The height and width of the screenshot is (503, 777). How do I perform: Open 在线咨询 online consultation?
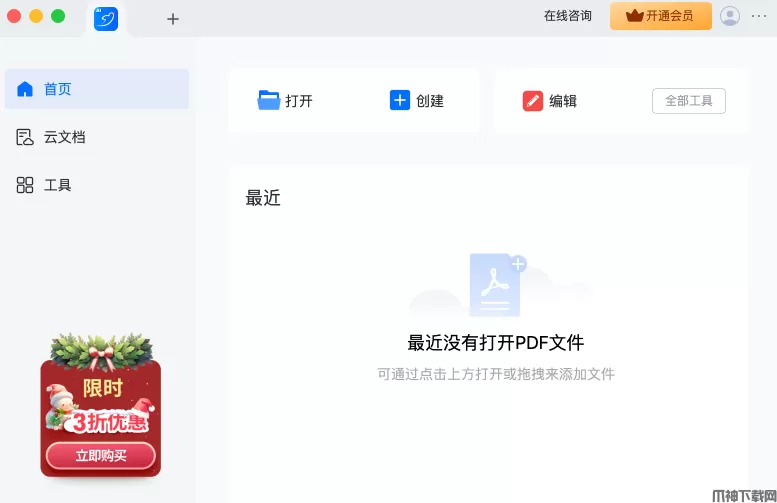(567, 16)
